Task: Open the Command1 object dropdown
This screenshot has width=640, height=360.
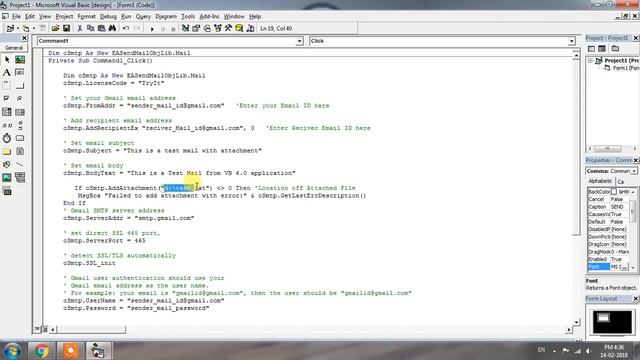Action: 299,41
